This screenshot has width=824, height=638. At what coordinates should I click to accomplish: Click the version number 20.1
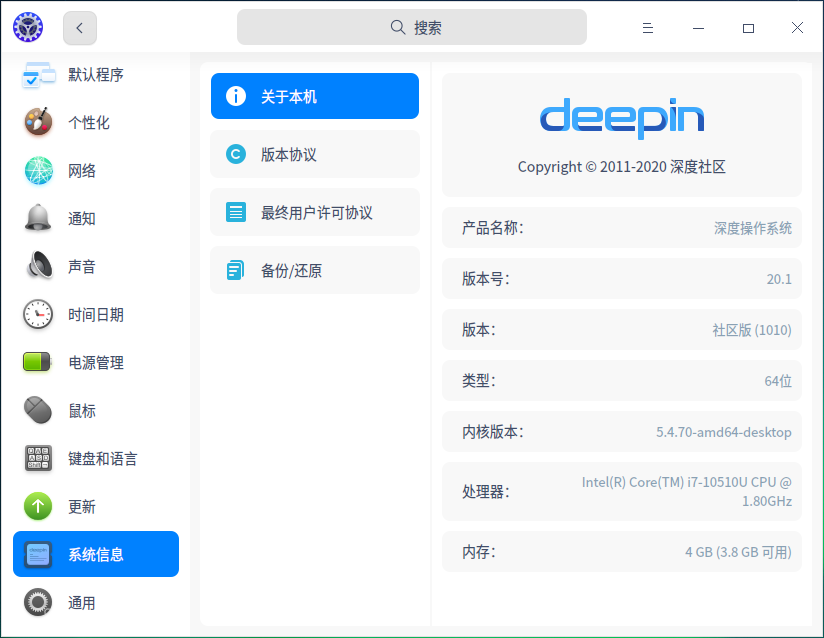point(779,279)
